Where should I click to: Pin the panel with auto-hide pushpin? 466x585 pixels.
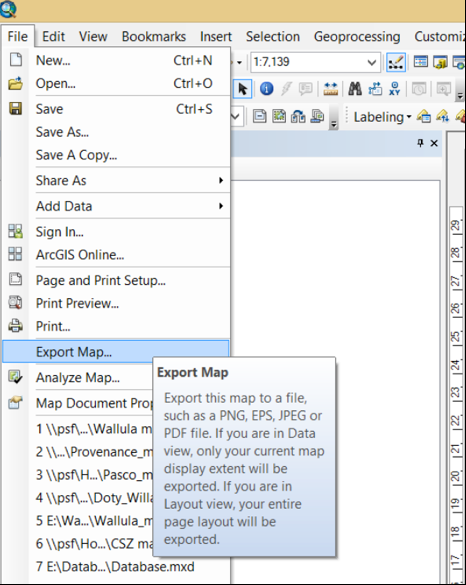pyautogui.click(x=420, y=143)
